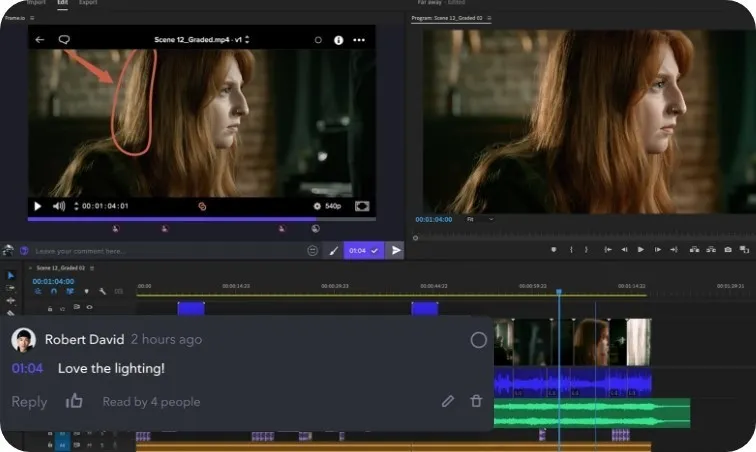Select the Ripple Edit tool
Image resolution: width=756 pixels, height=452 pixels.
[x=11, y=301]
